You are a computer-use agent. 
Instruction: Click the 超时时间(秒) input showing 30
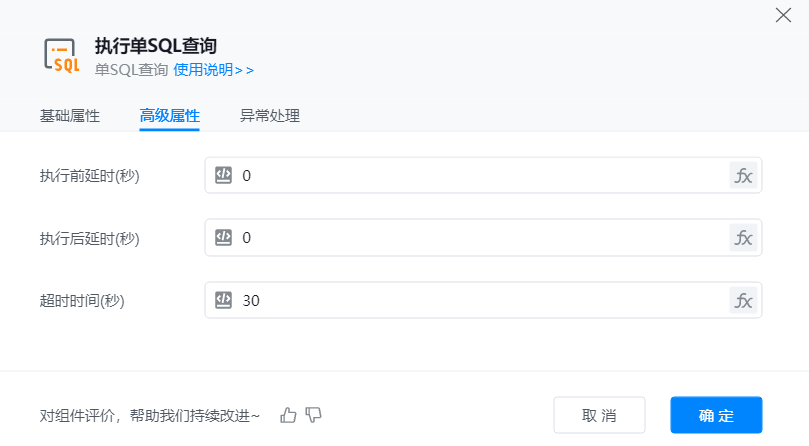480,300
